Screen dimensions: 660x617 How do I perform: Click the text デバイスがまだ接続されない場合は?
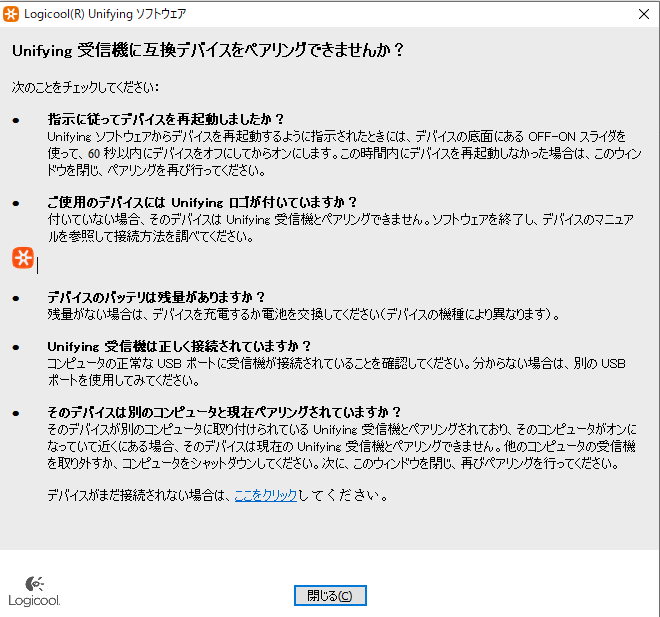coord(137,495)
